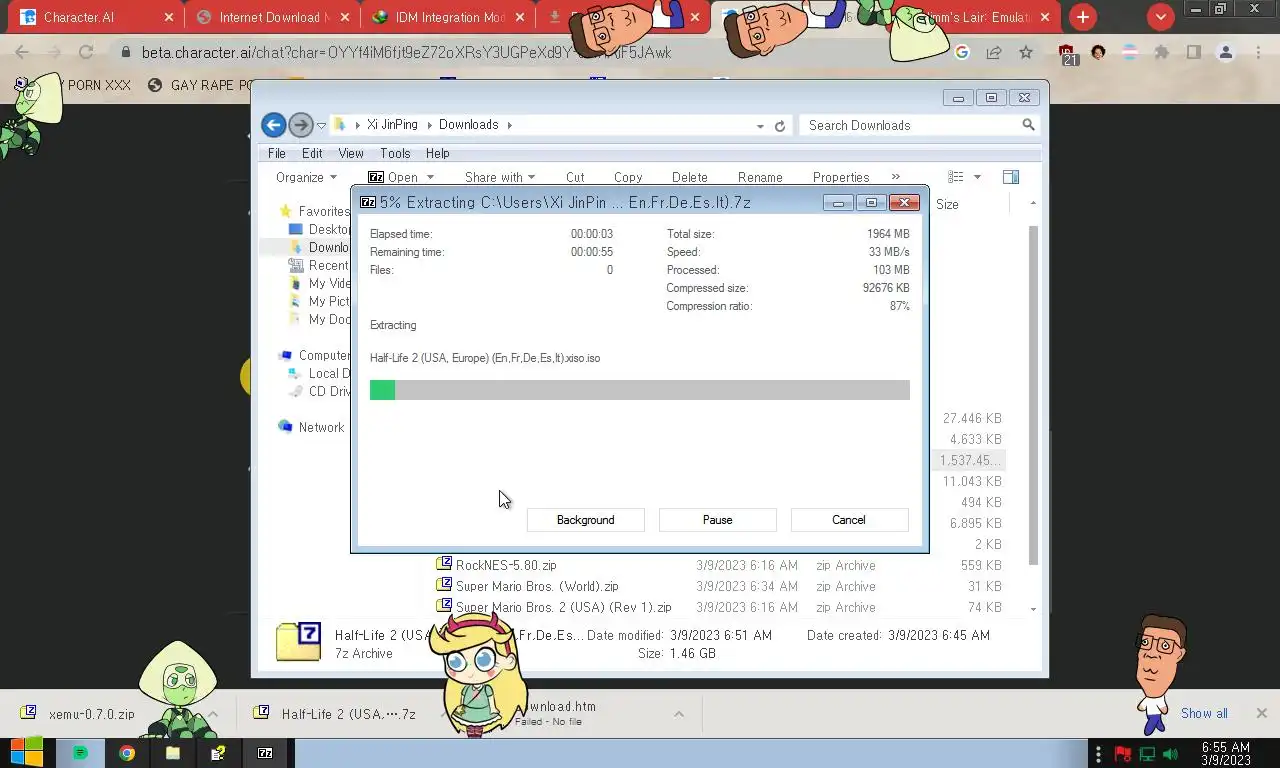Viewport: 1280px width, 768px height.
Task: Select Computer in the navigation pane
Action: [x=324, y=355]
